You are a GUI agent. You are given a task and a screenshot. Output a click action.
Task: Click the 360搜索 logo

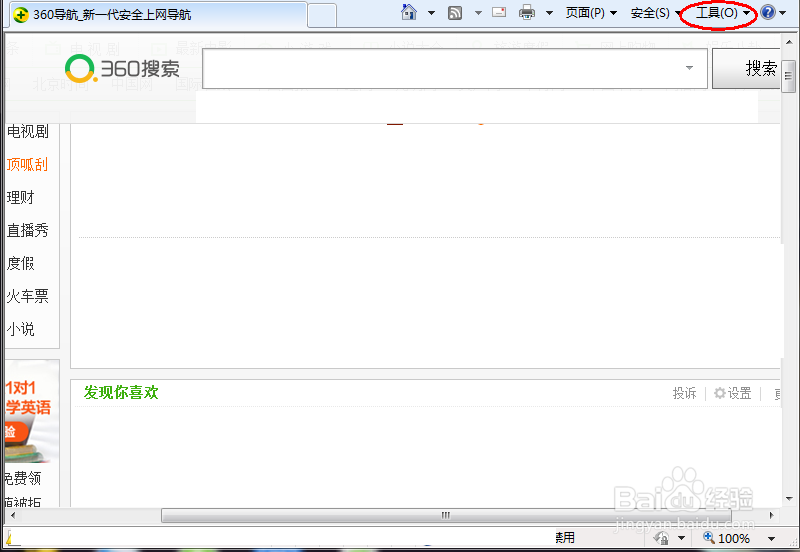pos(122,69)
